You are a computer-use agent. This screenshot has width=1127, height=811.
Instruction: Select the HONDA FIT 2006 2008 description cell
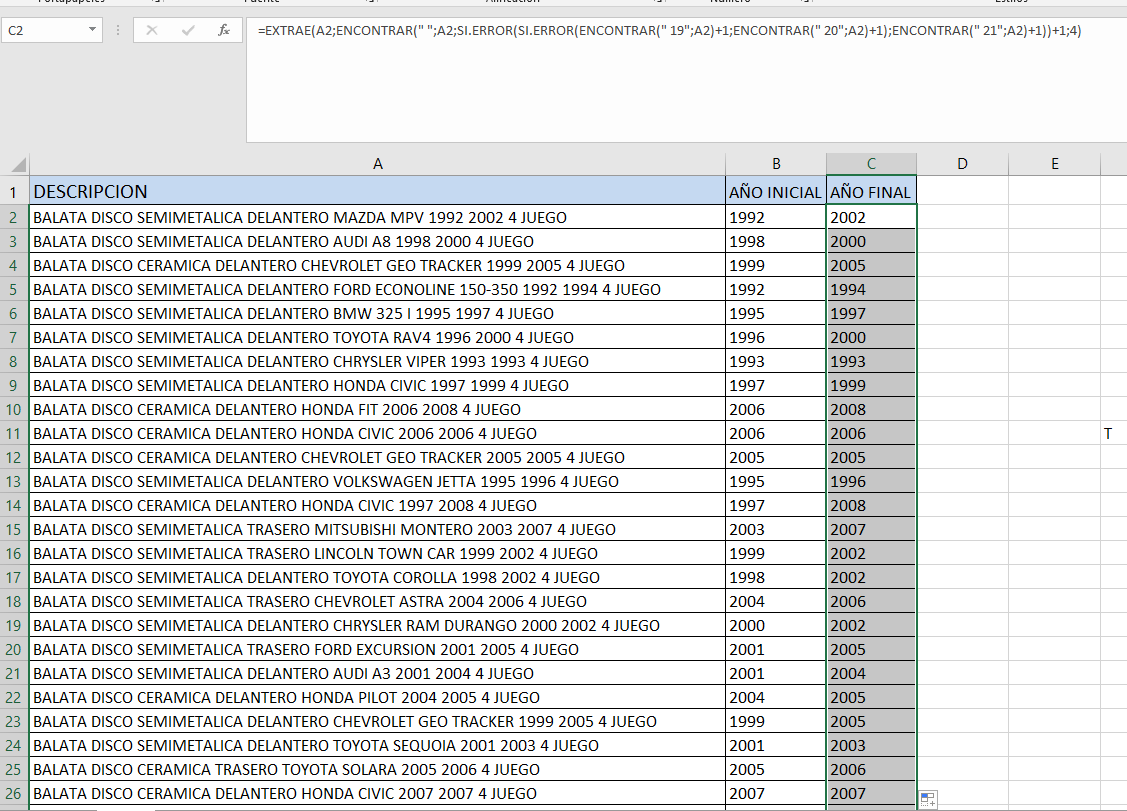coord(377,409)
